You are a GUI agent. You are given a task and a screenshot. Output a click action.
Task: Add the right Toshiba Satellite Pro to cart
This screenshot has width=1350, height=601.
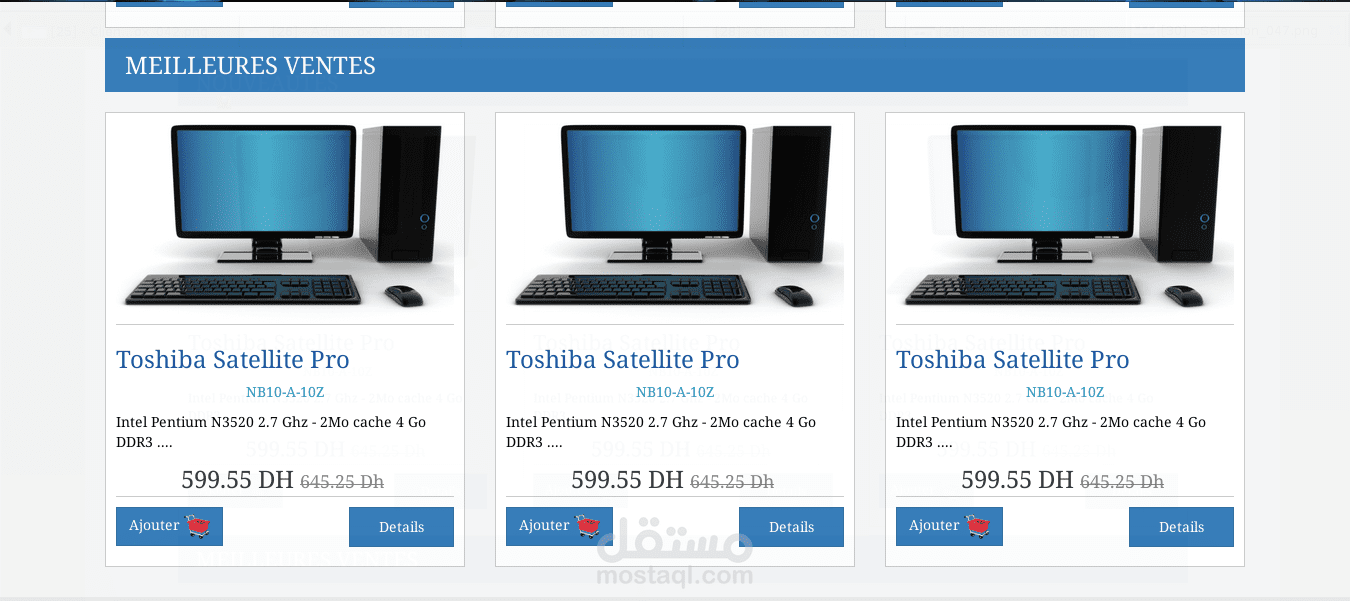coord(949,526)
